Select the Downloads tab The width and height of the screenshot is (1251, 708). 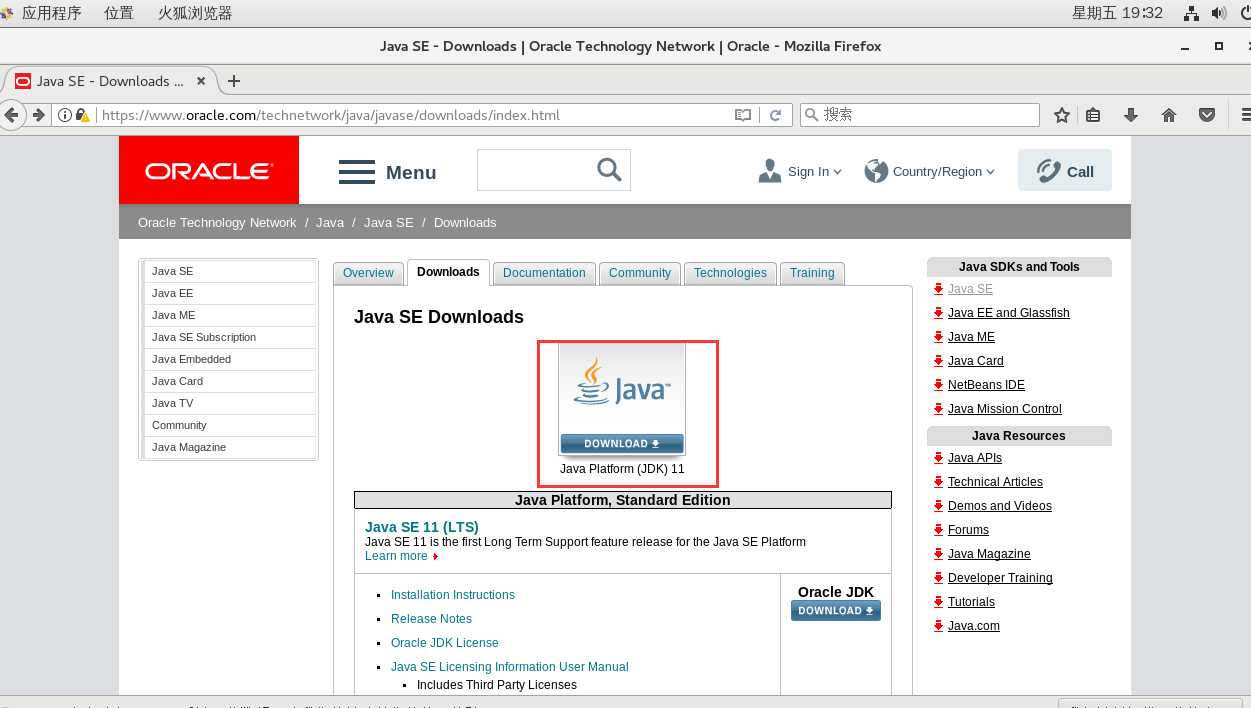[448, 272]
